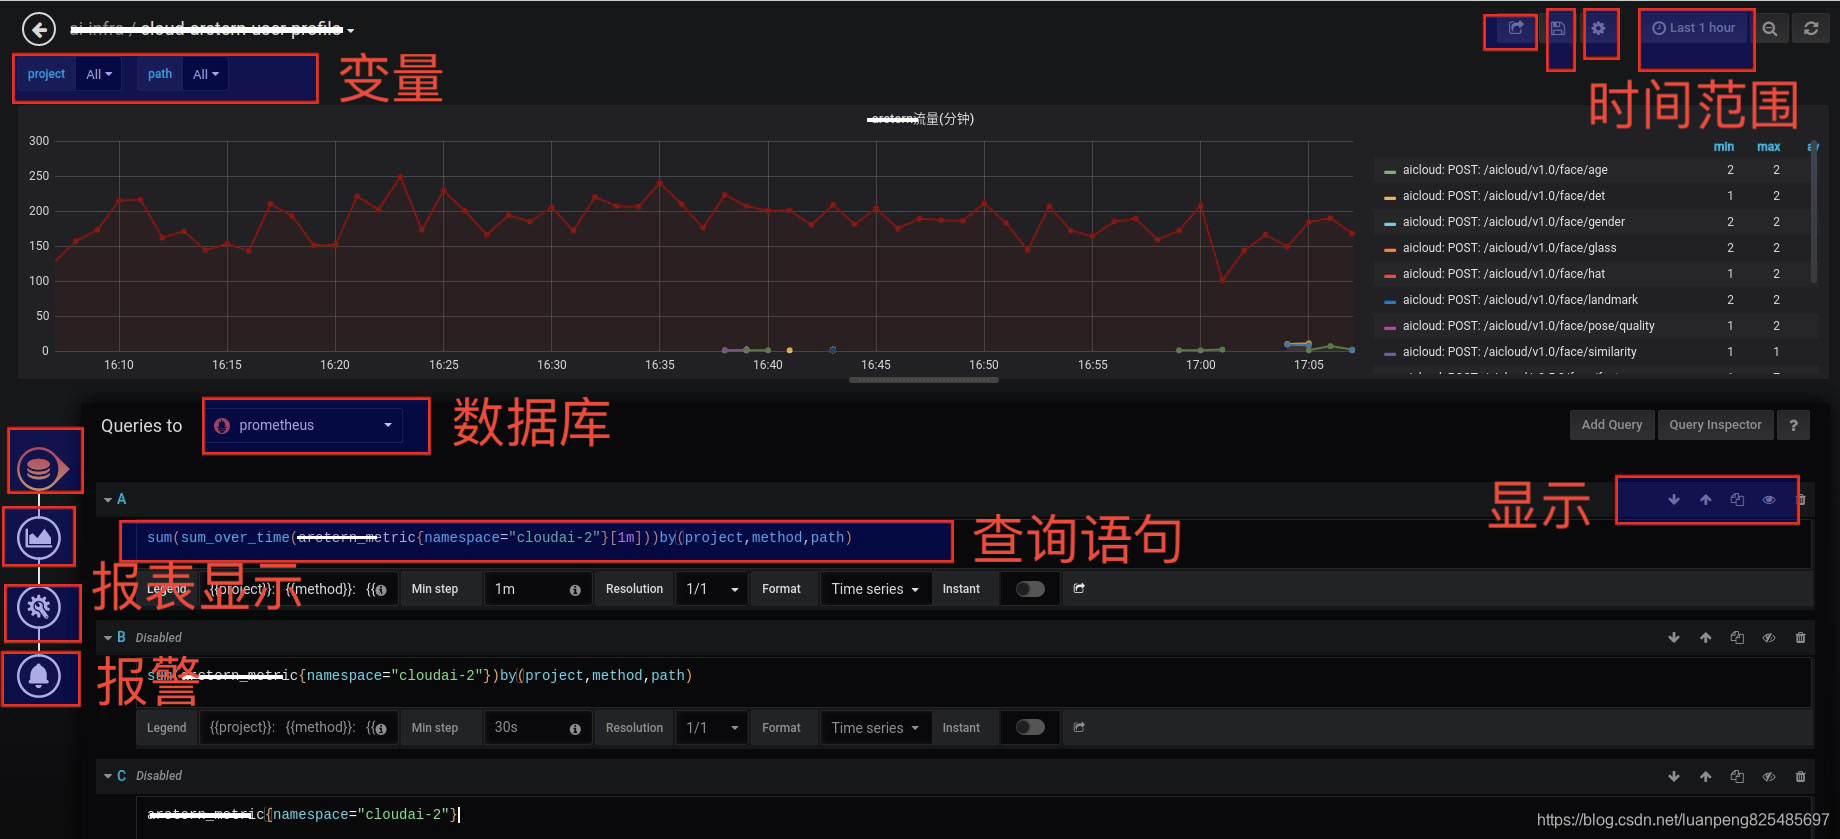The image size is (1840, 839).
Task: Open dashboard settings gear
Action: (x=1598, y=28)
